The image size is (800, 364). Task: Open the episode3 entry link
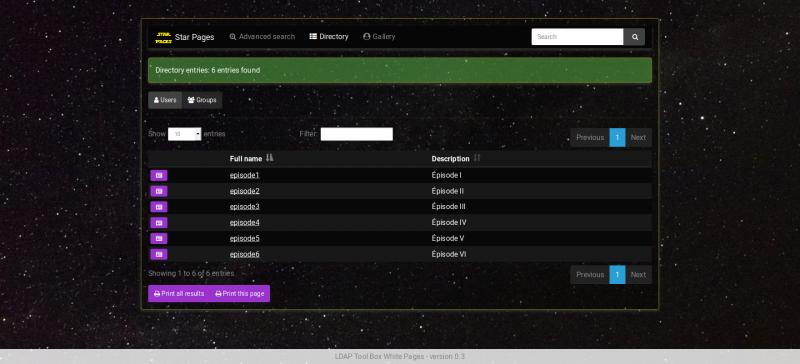pos(244,207)
